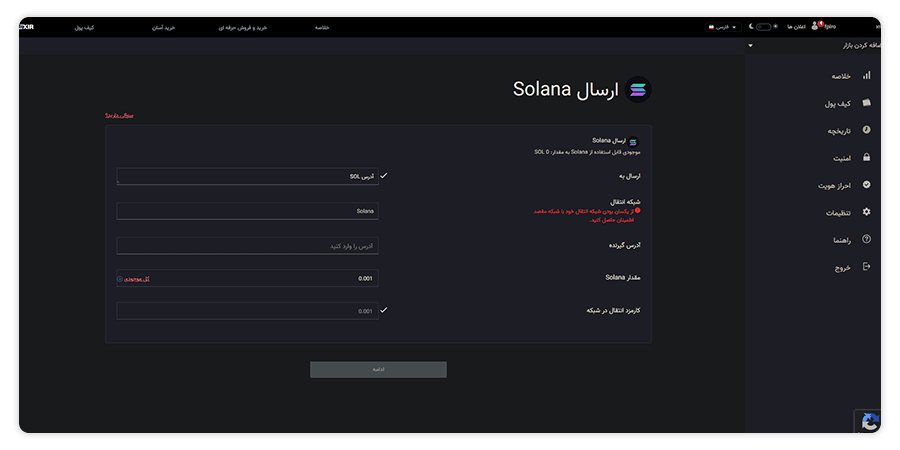Click the red help link above the form

coord(119,115)
